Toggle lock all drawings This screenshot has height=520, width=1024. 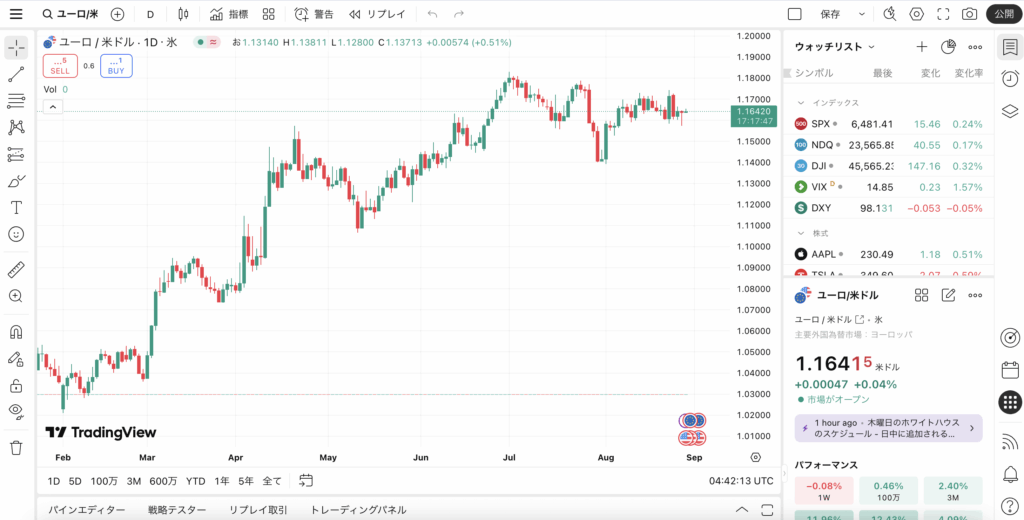pyautogui.click(x=16, y=385)
